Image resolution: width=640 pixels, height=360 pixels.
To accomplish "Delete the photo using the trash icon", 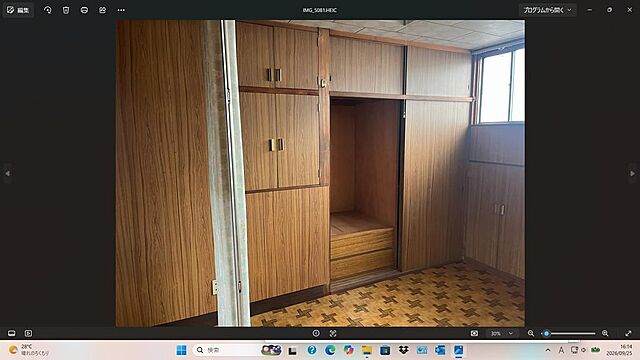I will (66, 10).
